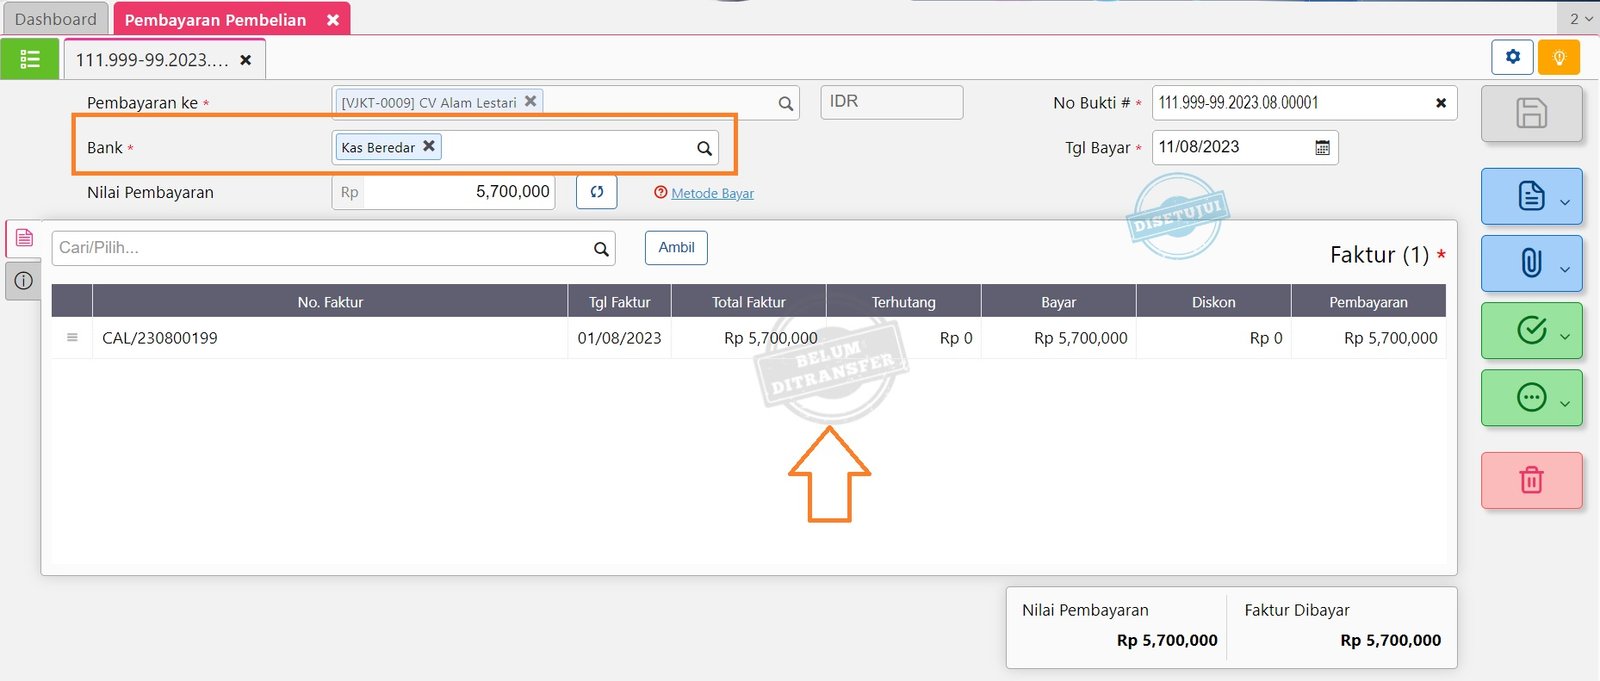Click the save diskette button

point(1531,113)
